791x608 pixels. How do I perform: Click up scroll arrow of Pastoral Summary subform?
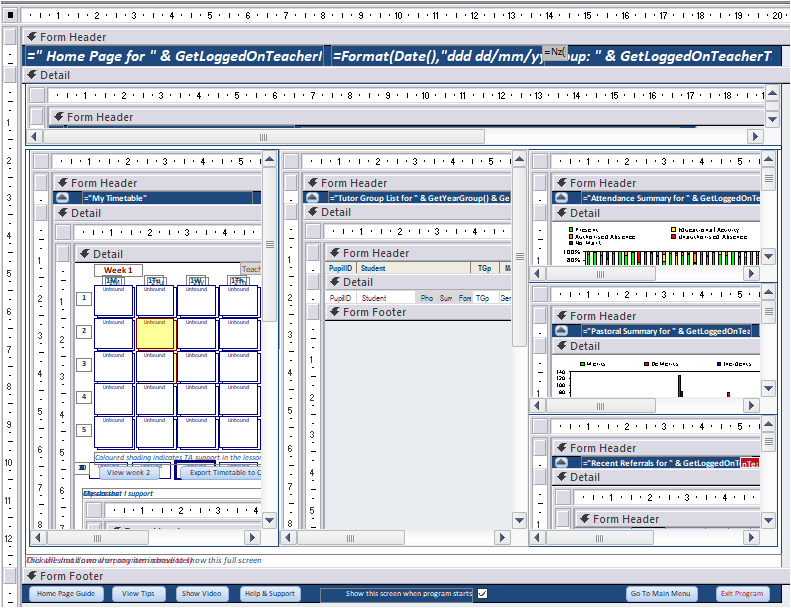[x=768, y=292]
